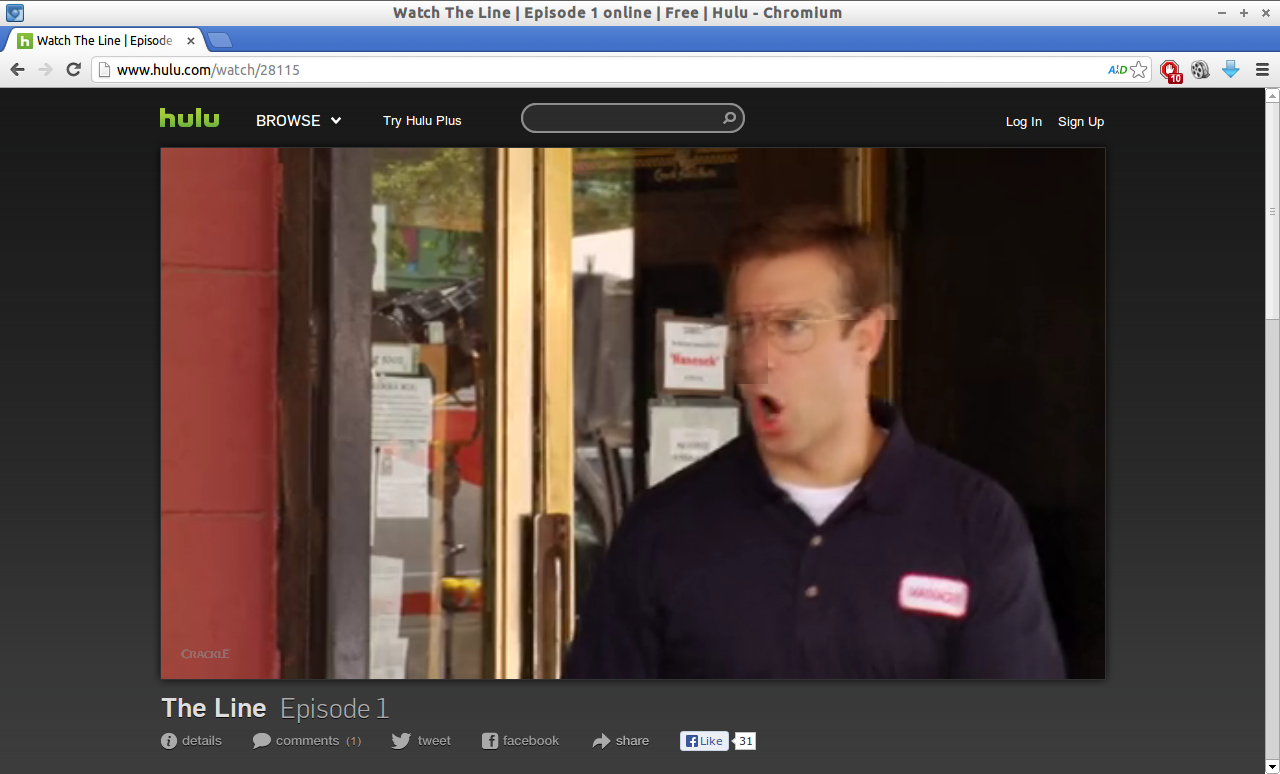Bookmark this page with the star icon
This screenshot has width=1280, height=774.
[x=1139, y=70]
